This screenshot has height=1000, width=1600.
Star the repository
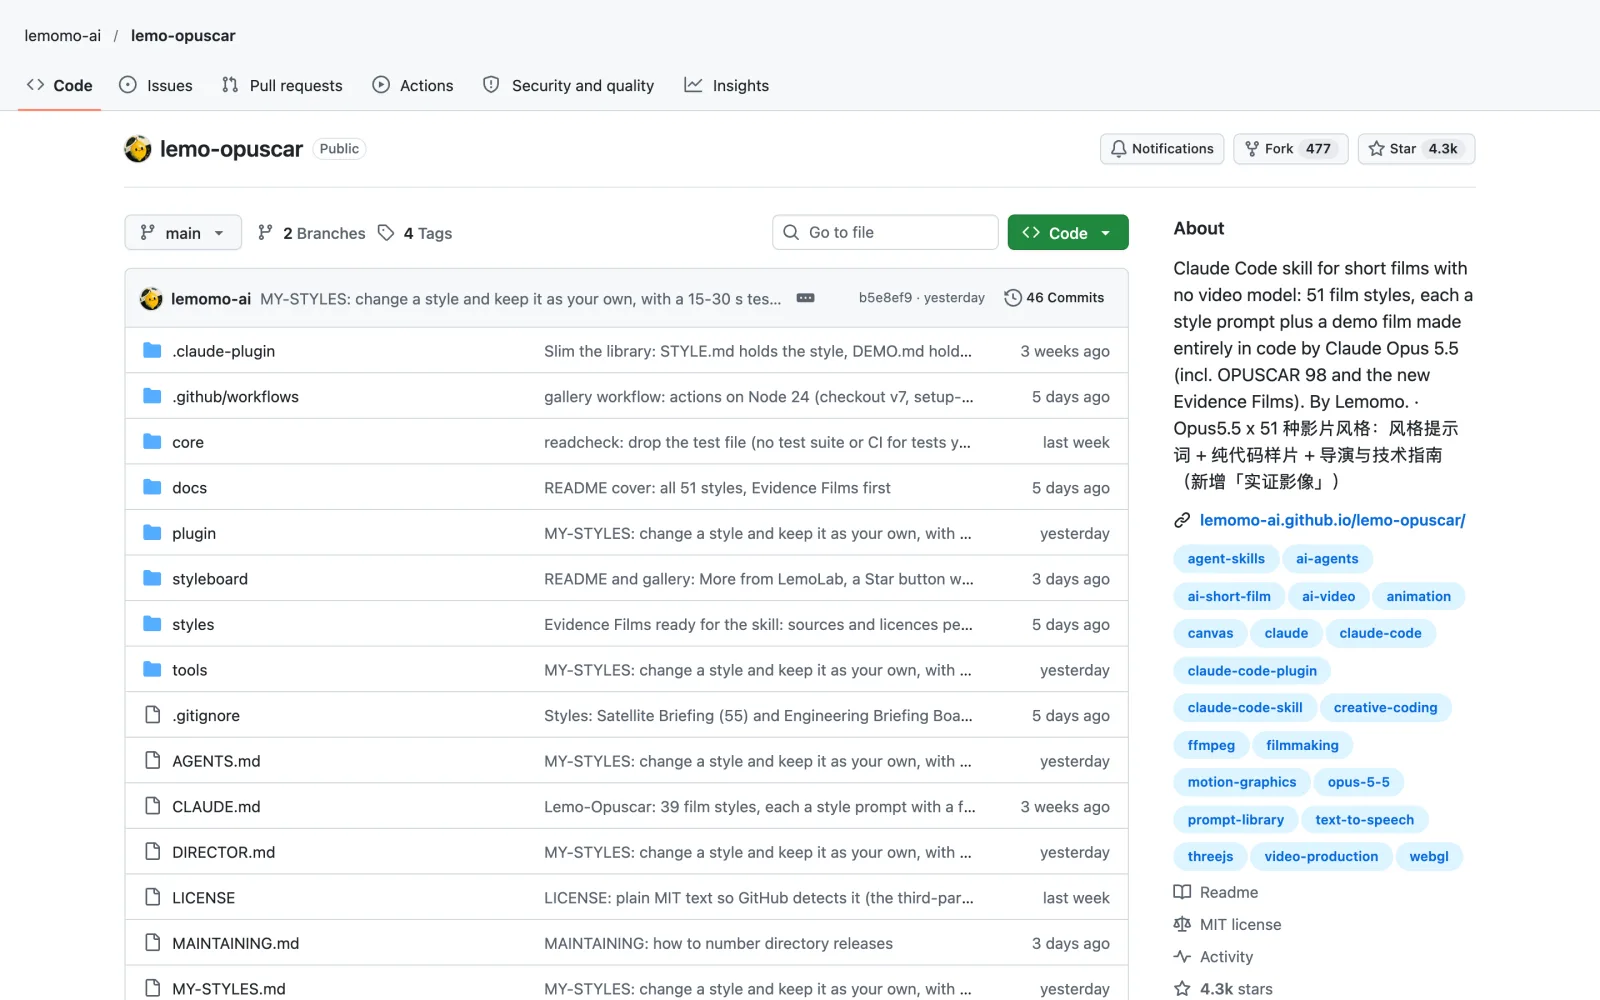1416,149
